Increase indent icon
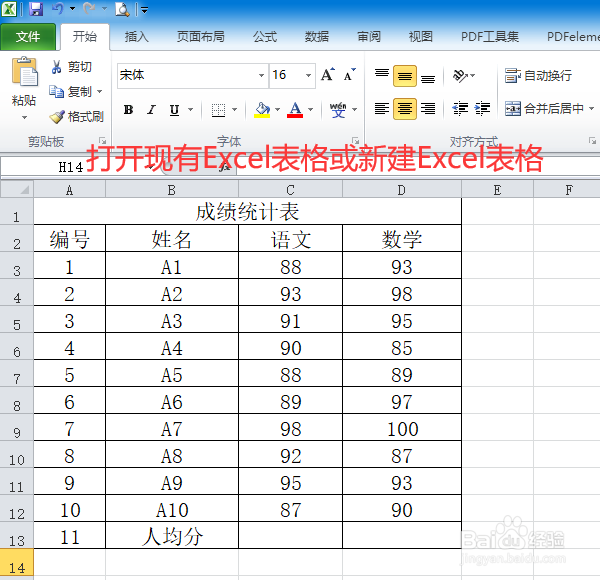The image size is (600, 580). pos(482,109)
